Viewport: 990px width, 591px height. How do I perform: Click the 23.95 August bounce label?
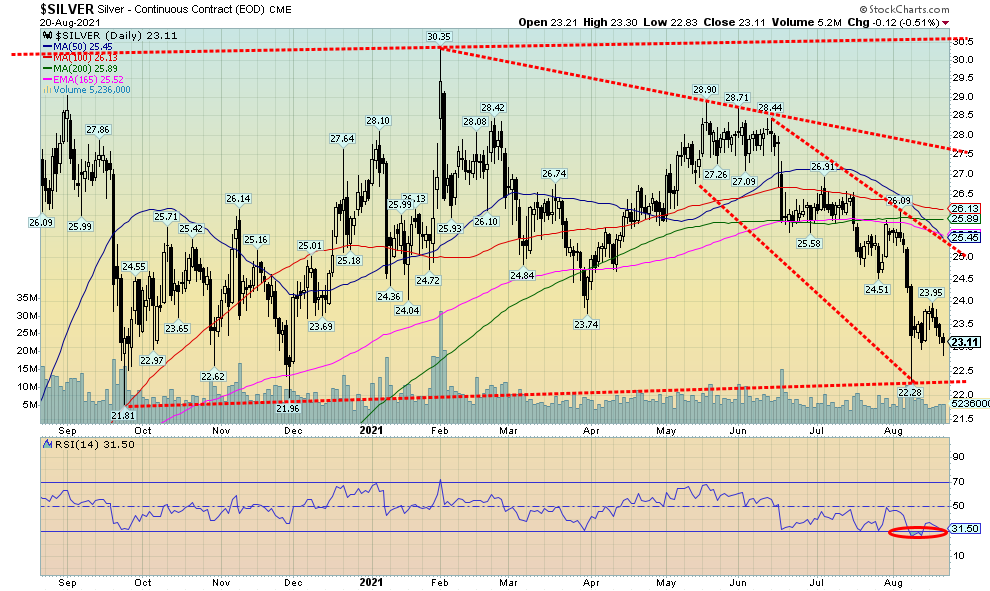[x=930, y=293]
